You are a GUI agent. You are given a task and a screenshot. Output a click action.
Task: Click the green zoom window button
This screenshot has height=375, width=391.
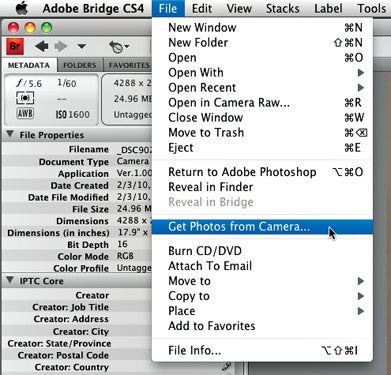tap(46, 27)
